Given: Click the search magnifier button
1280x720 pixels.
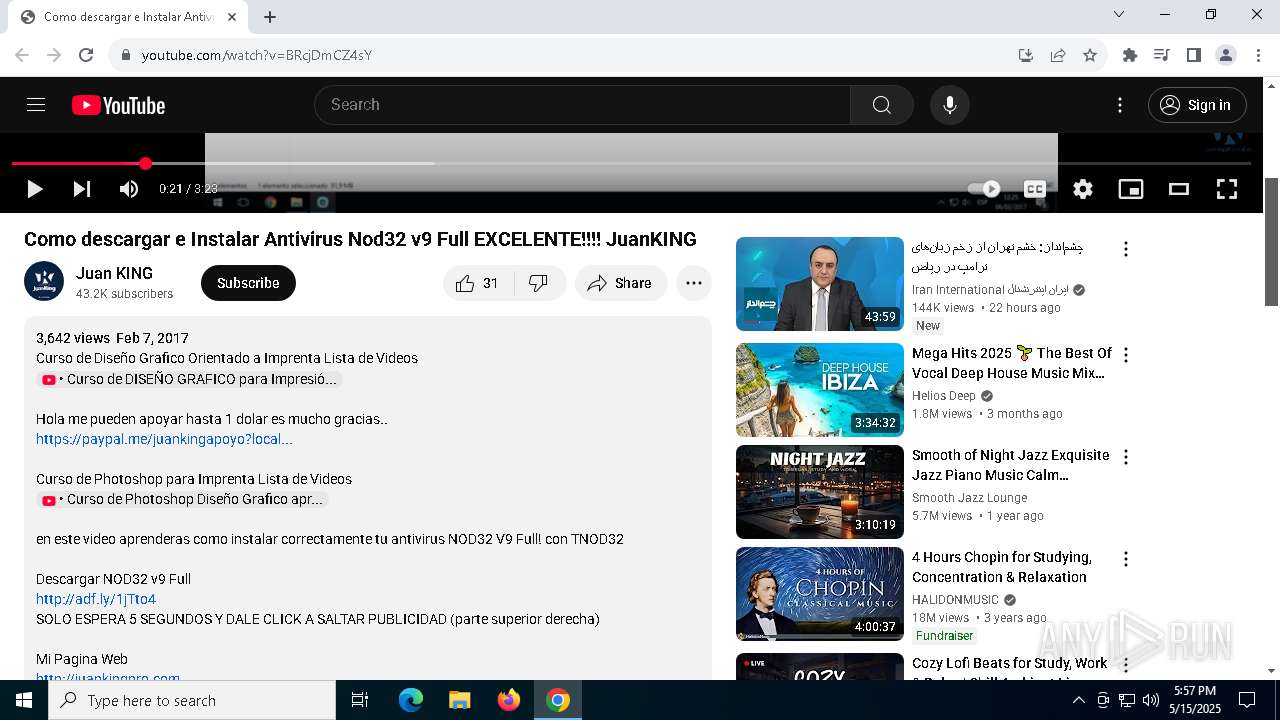Looking at the screenshot, I should tap(881, 105).
